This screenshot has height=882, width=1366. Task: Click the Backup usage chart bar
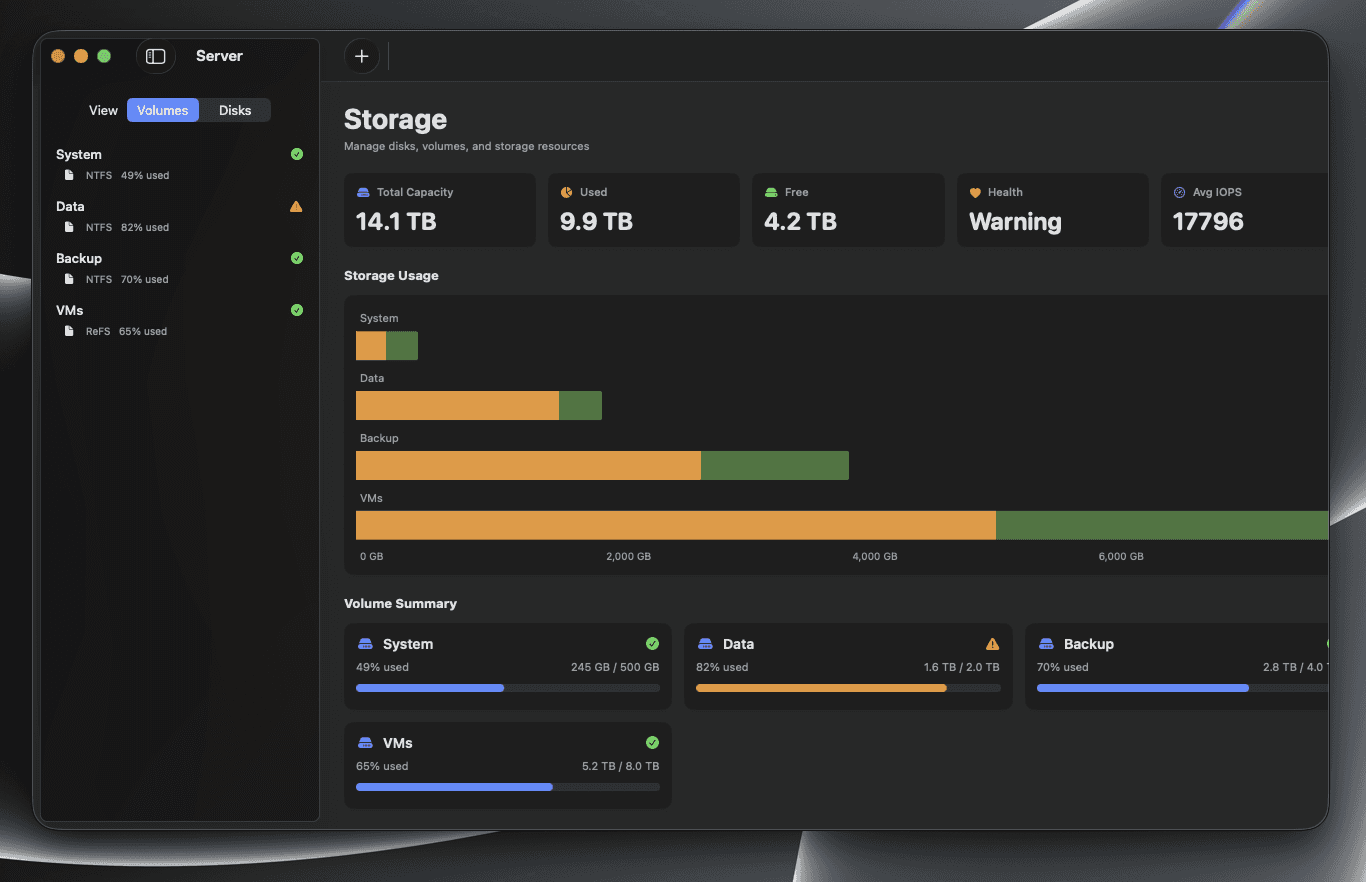(602, 466)
